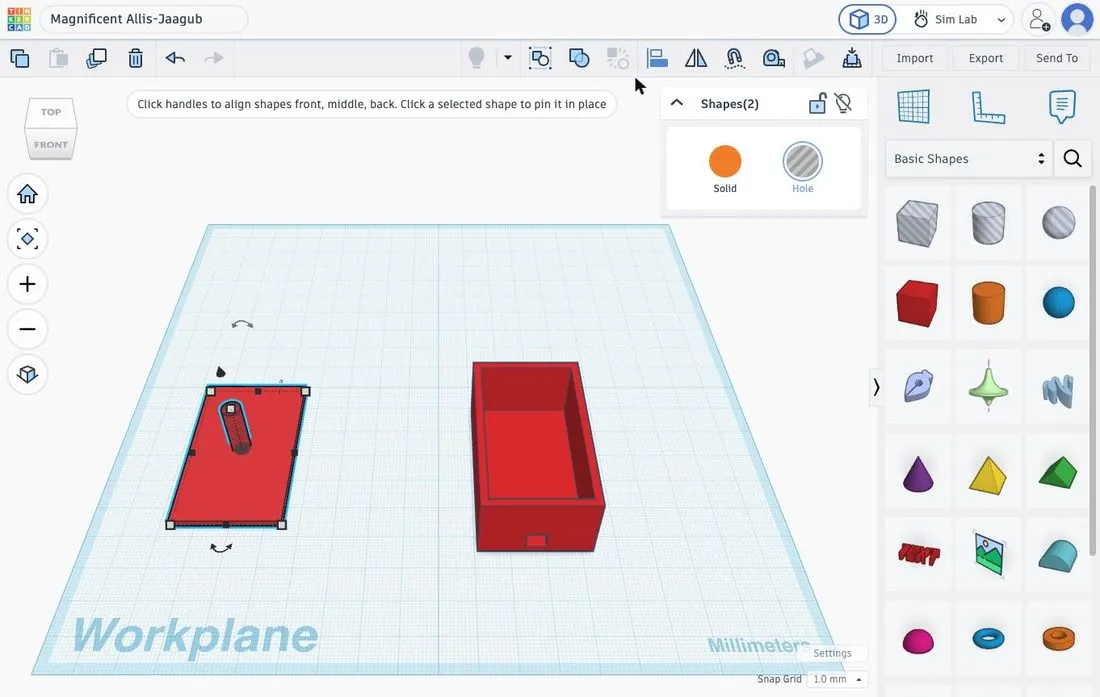The width and height of the screenshot is (1100, 697).
Task: Open the Tinkercad logo home
Action: (x=19, y=19)
